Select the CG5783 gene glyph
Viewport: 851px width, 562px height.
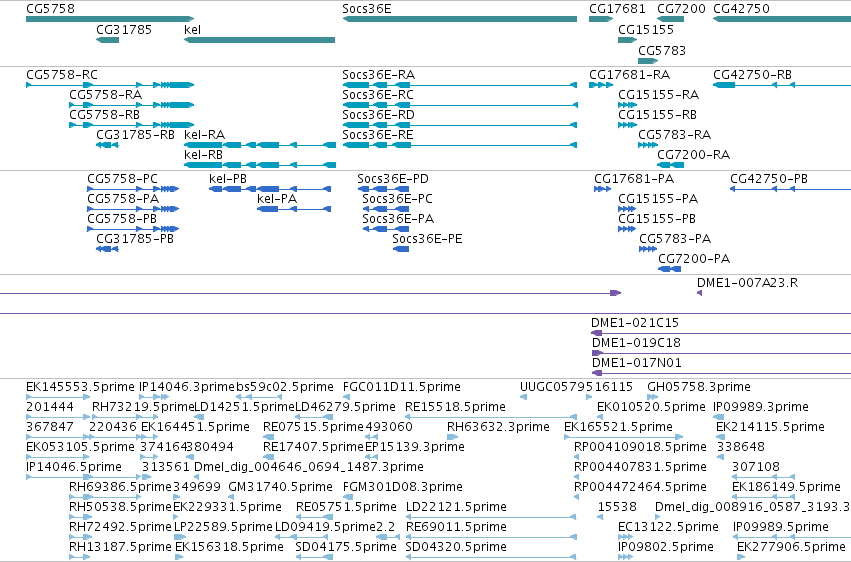648,60
